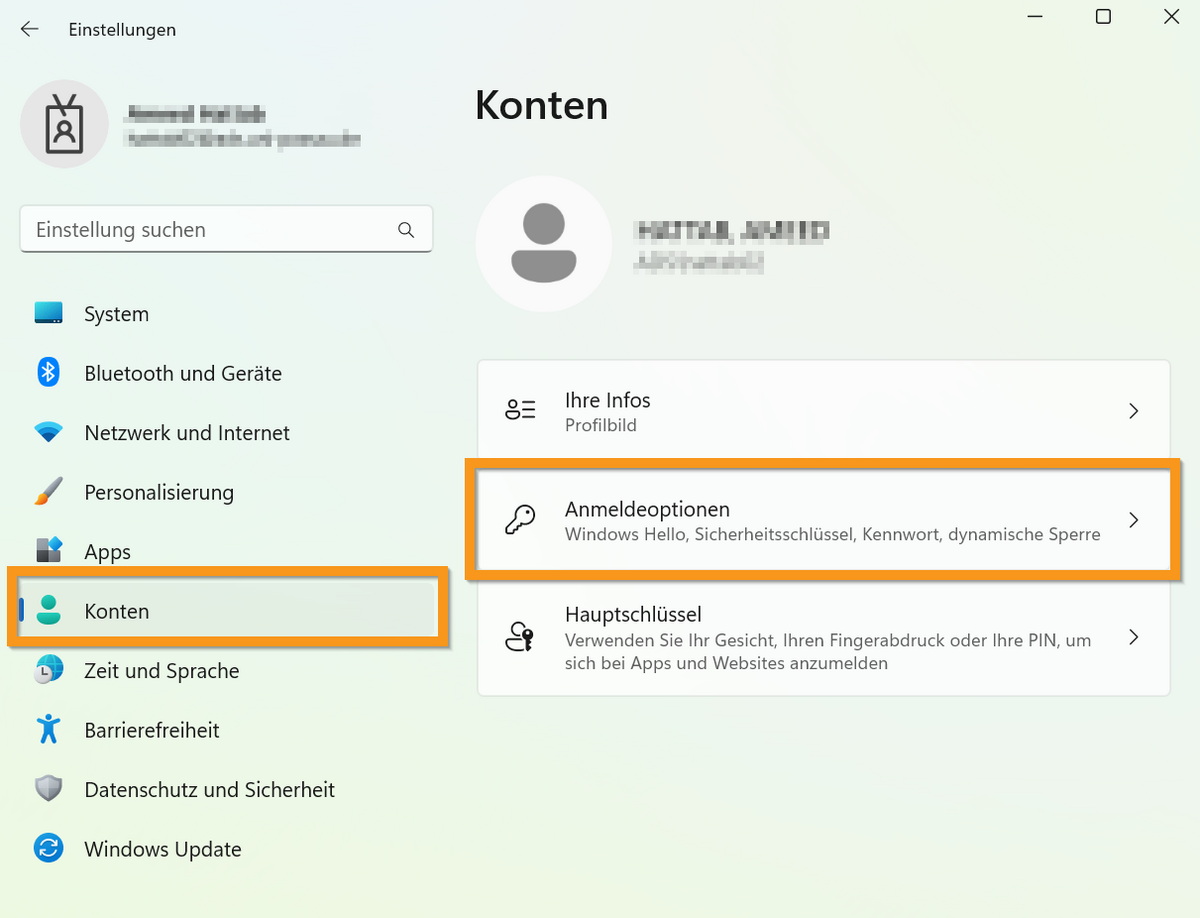Click the Datenschutz shield icon

click(x=48, y=789)
